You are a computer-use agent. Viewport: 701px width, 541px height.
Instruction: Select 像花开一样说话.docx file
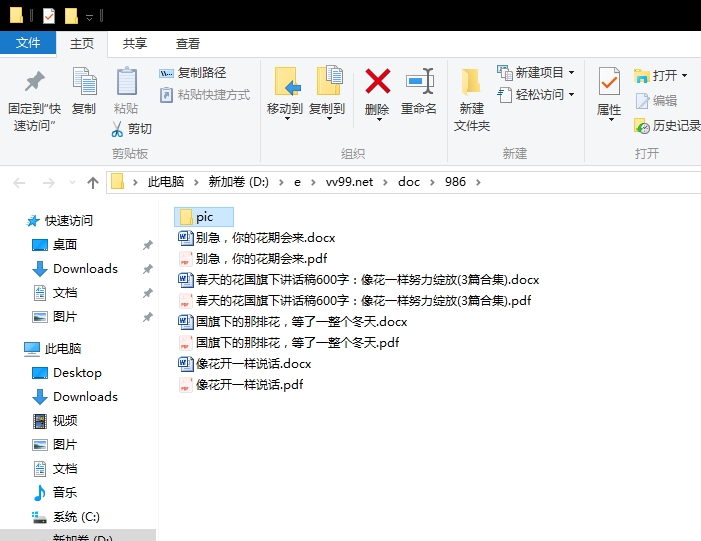[x=245, y=364]
